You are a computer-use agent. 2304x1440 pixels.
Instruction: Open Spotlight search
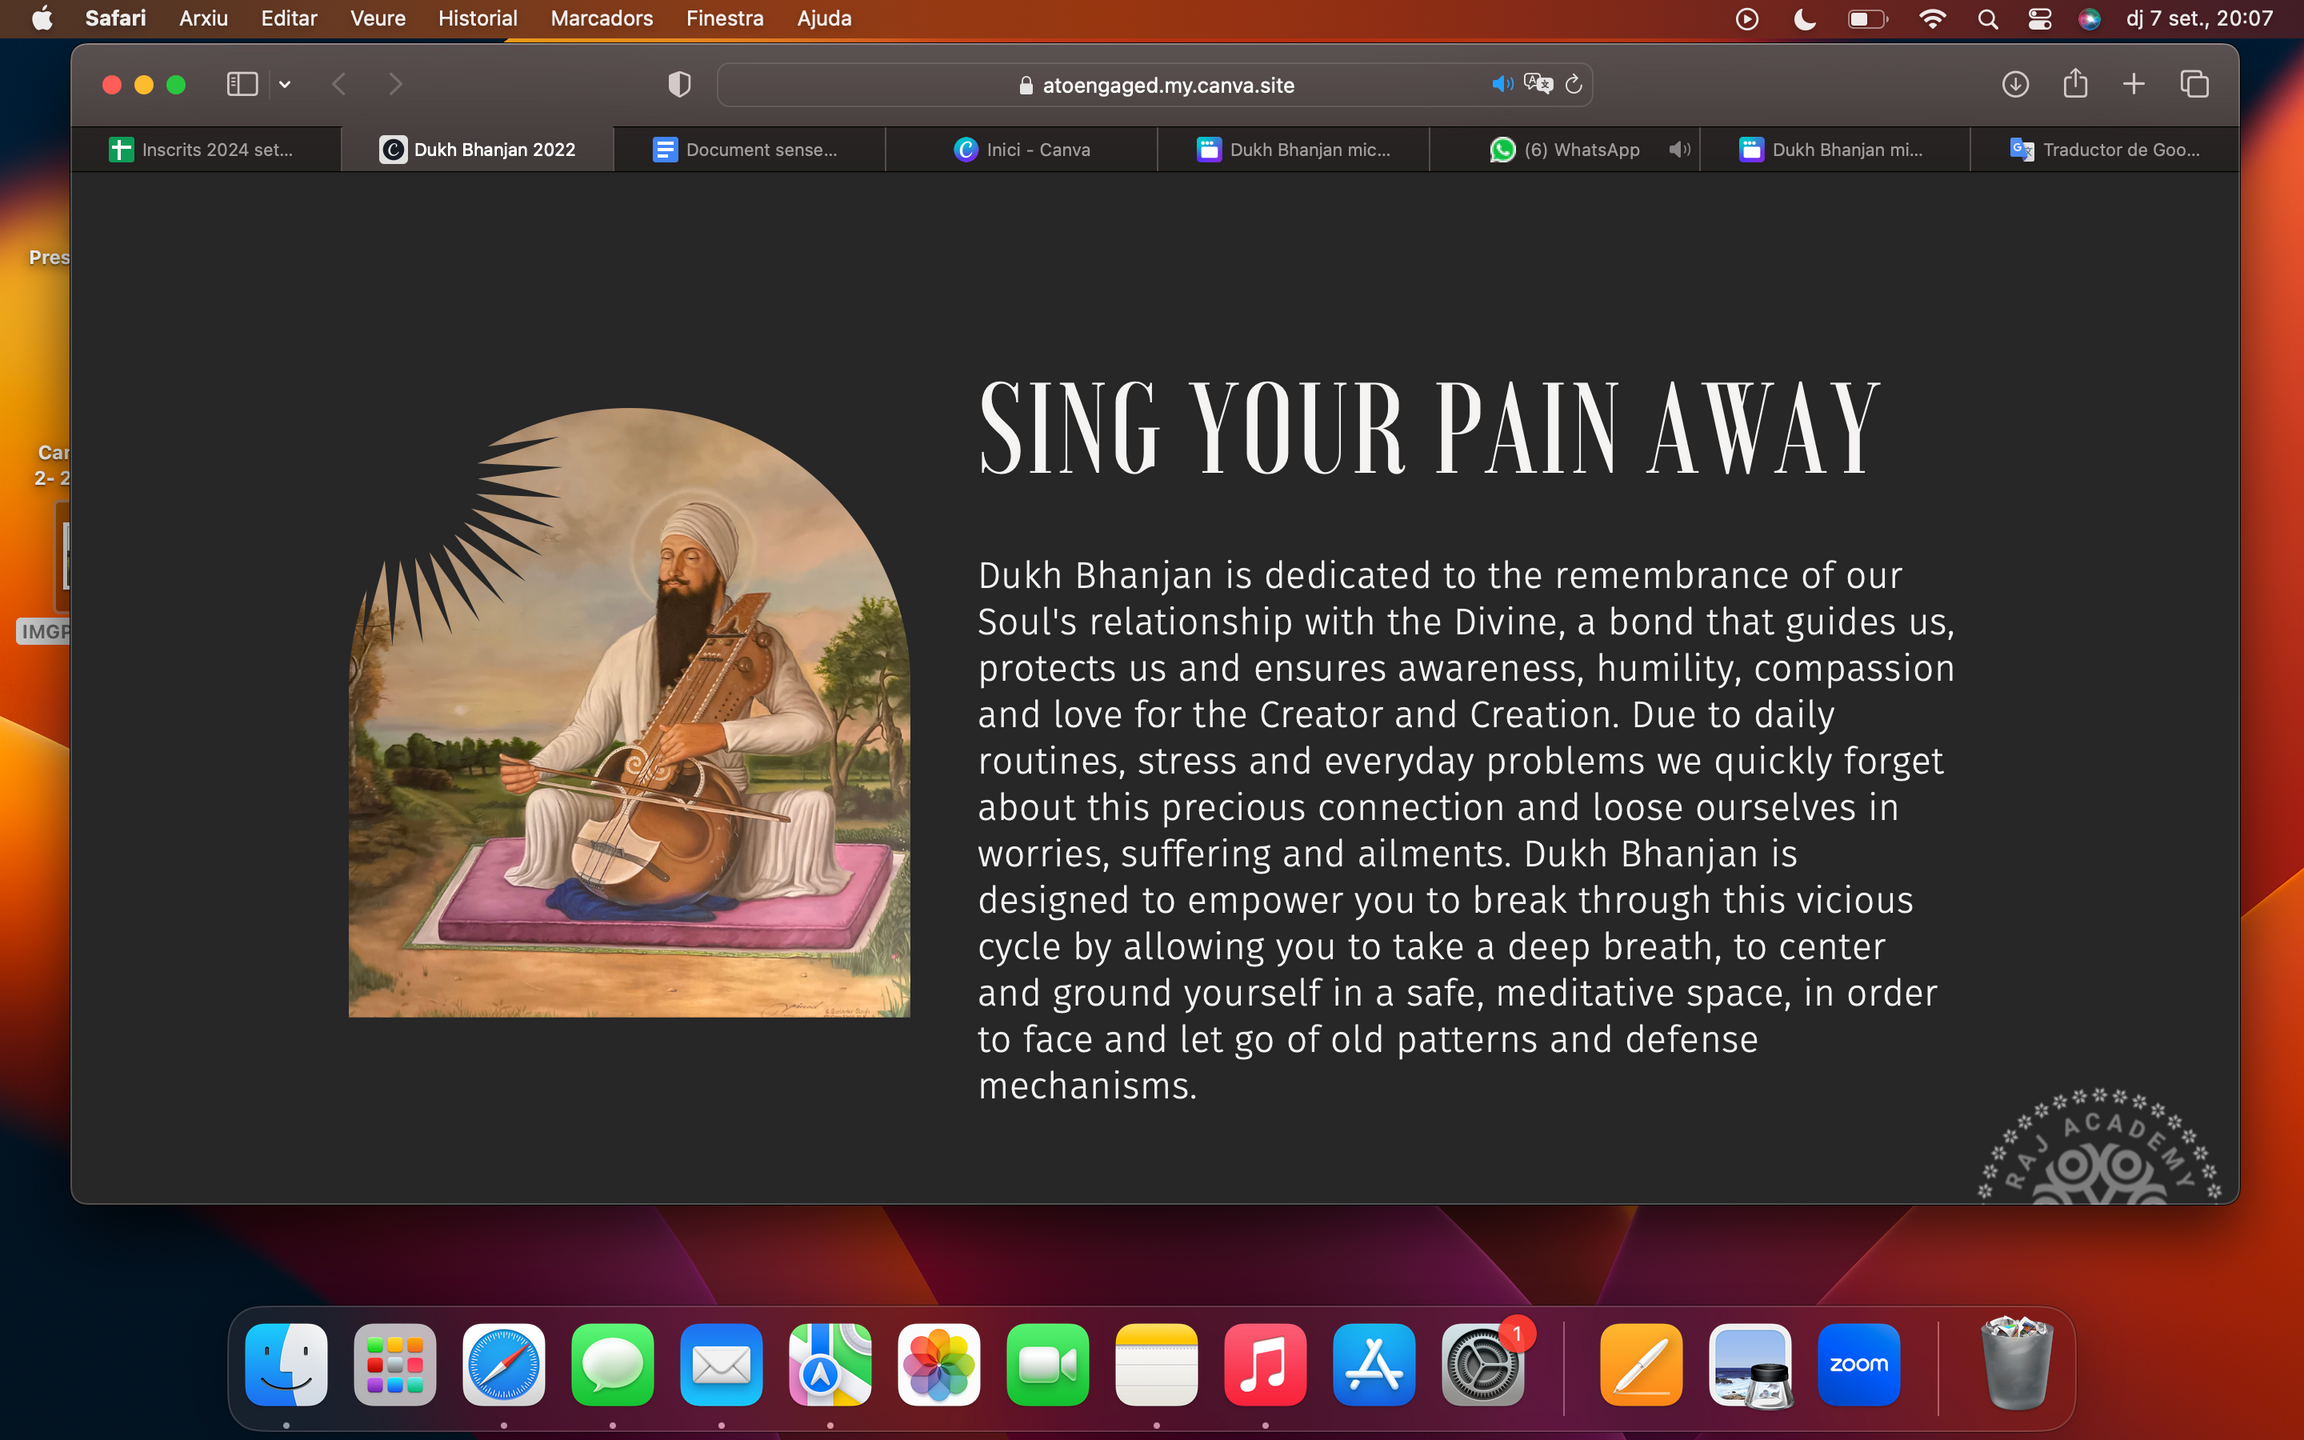point(1988,19)
